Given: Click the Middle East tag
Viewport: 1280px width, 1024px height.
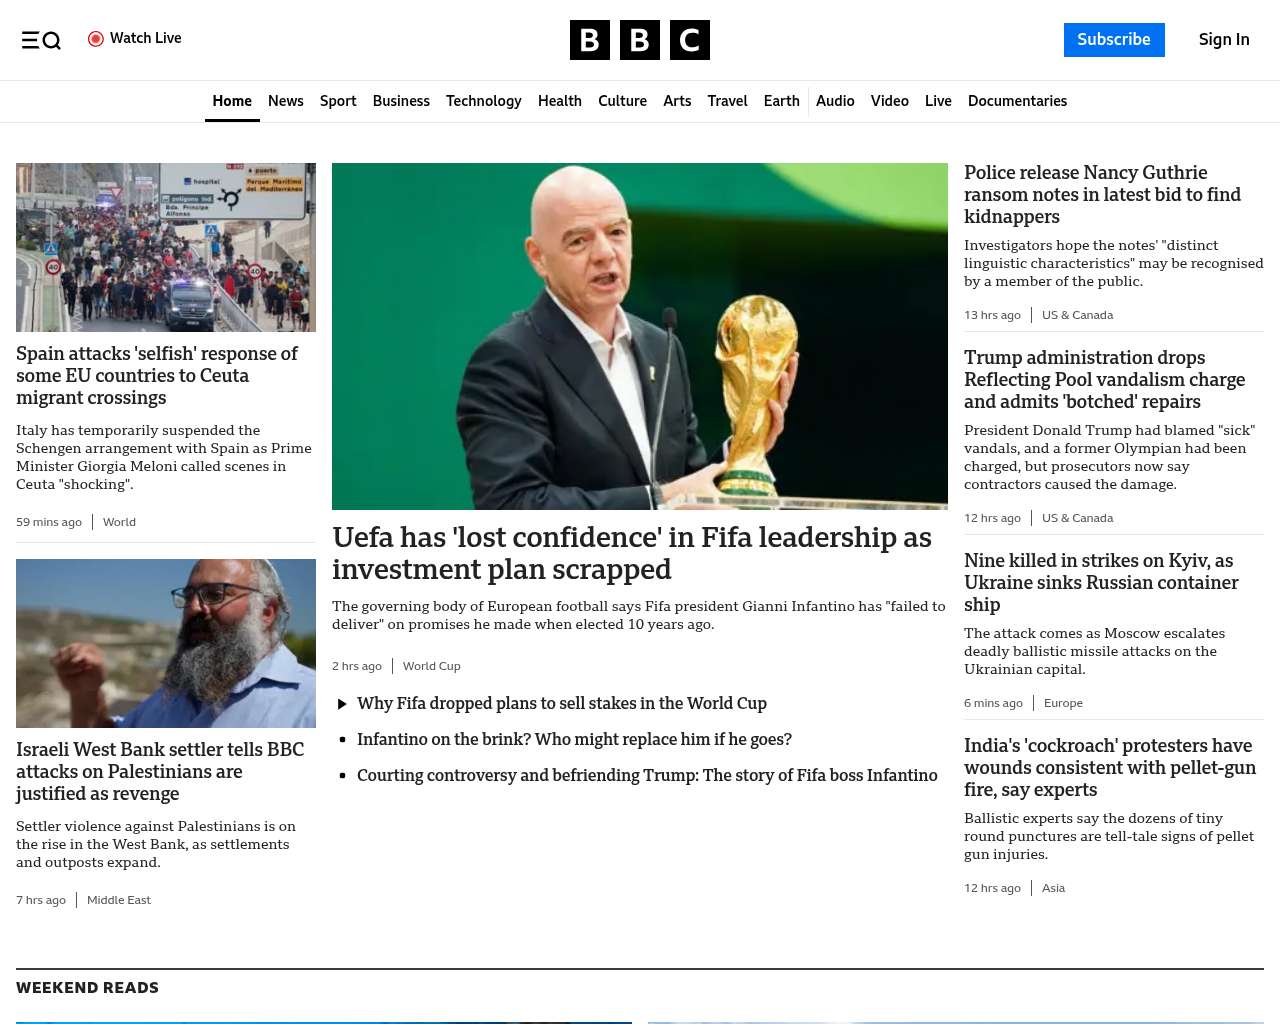Looking at the screenshot, I should (x=119, y=900).
